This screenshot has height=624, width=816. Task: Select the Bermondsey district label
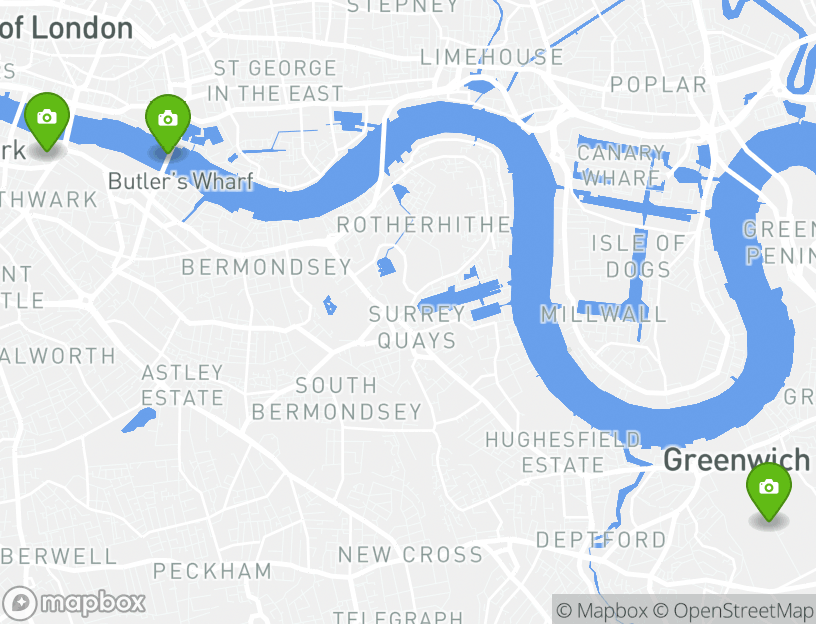pos(266,268)
